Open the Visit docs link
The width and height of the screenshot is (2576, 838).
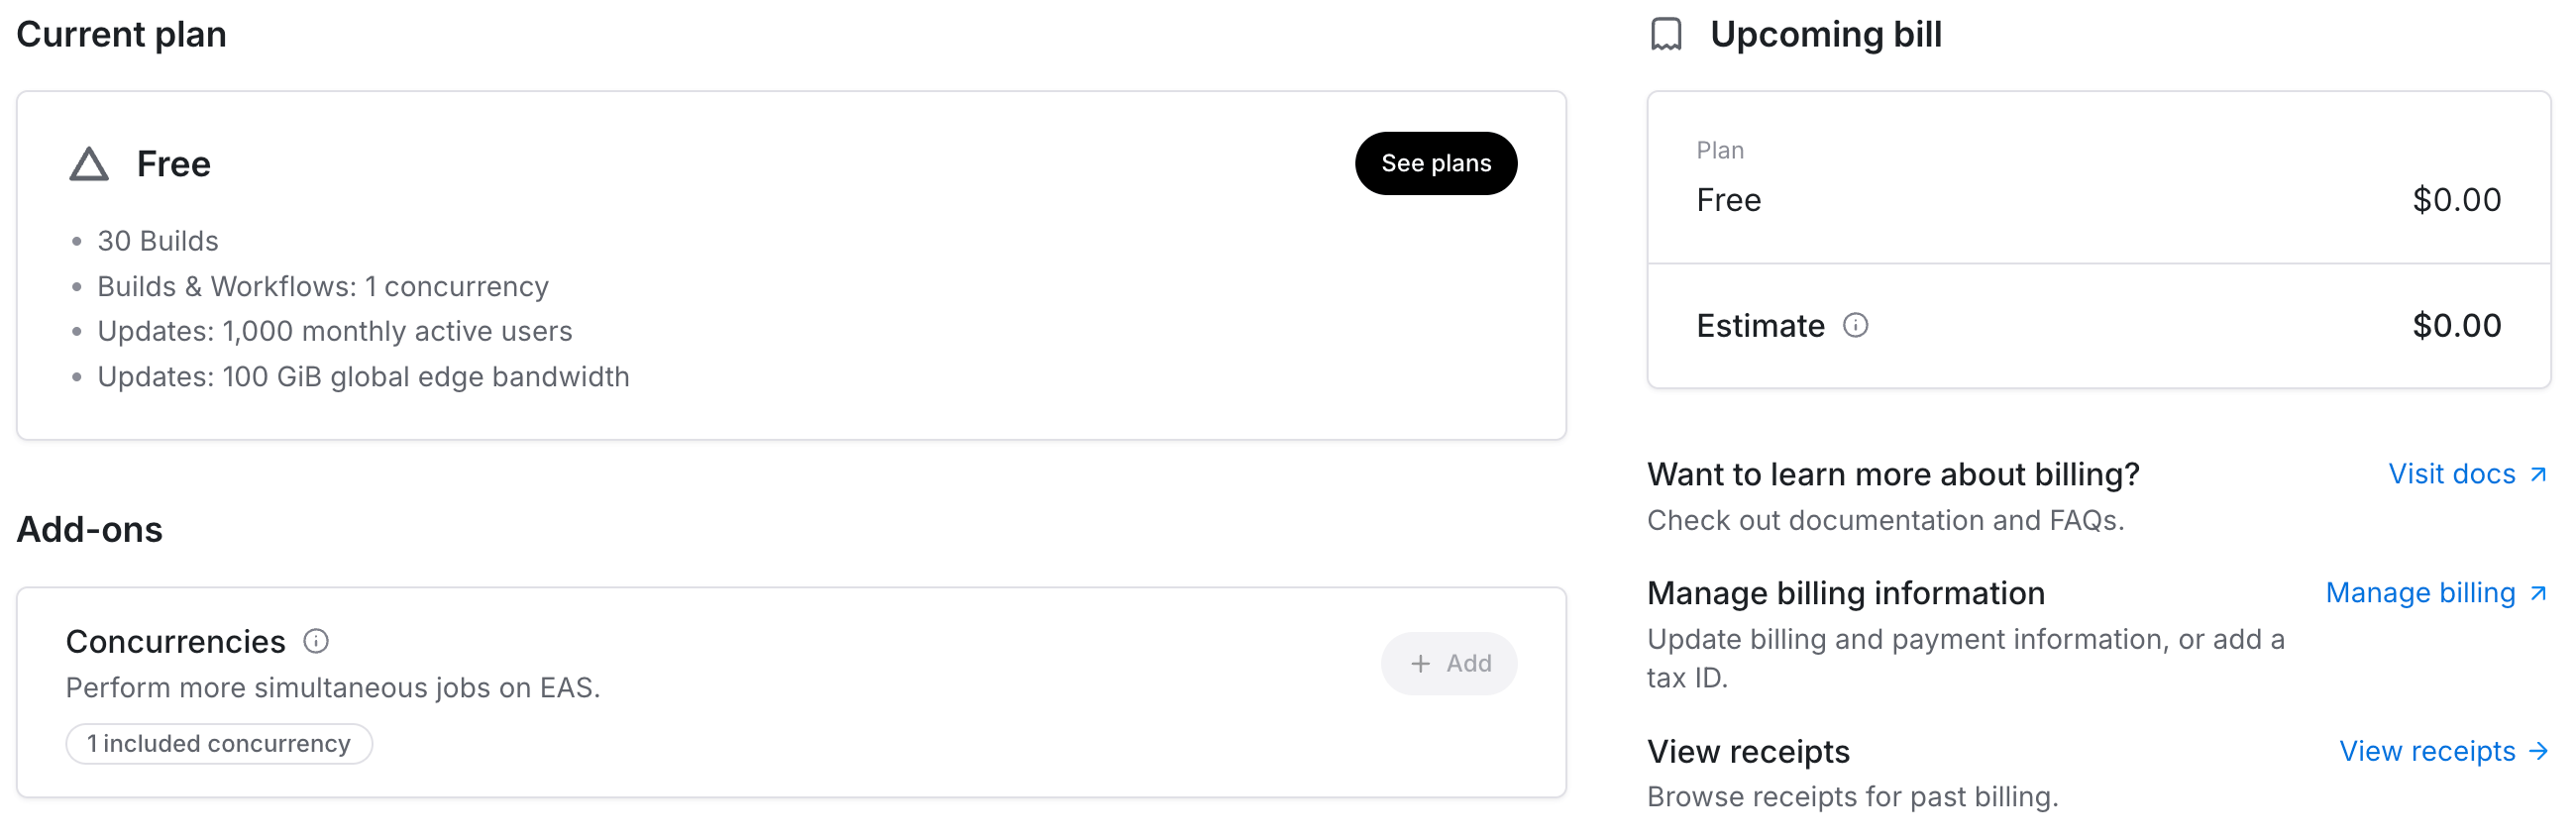point(2451,474)
